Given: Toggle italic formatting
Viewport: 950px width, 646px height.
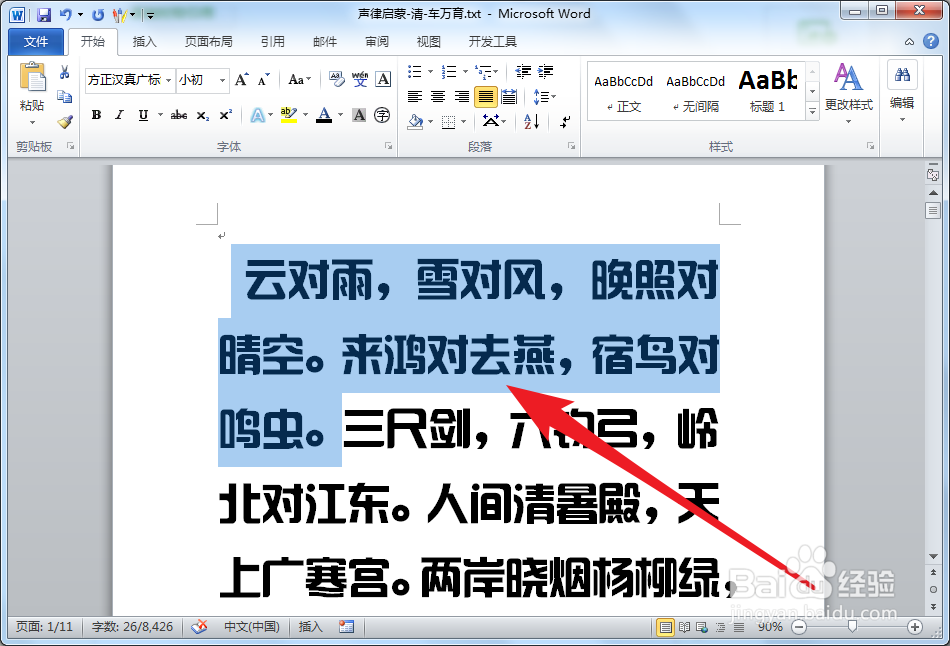Looking at the screenshot, I should pos(118,113).
